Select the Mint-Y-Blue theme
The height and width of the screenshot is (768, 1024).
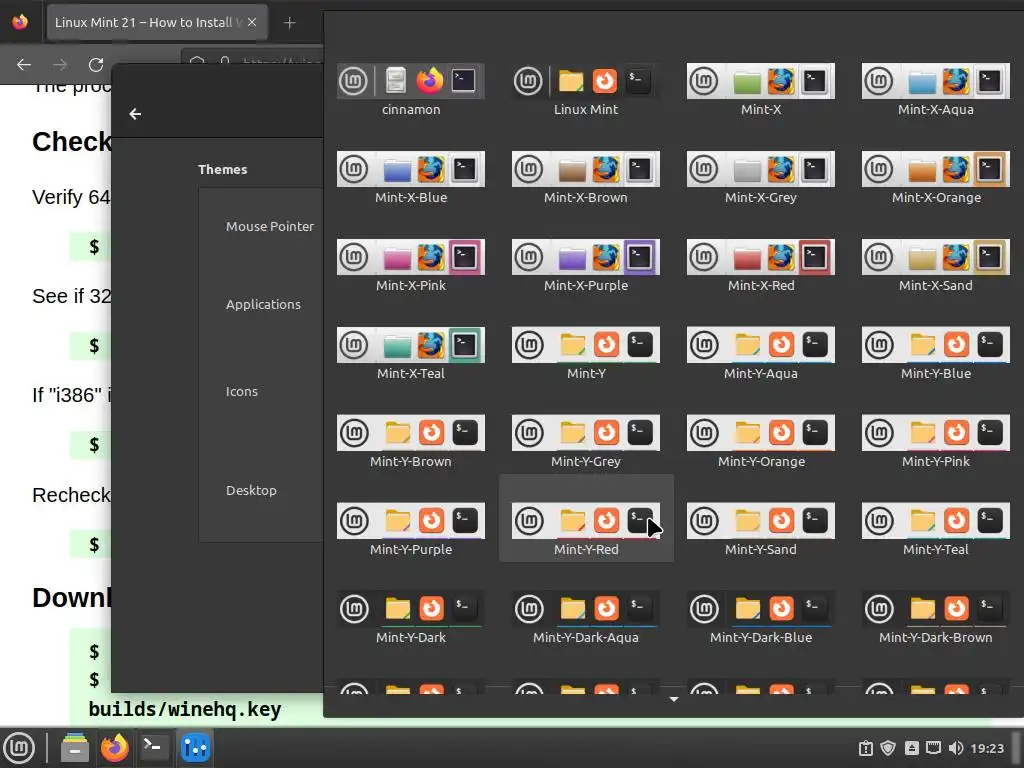tap(936, 345)
